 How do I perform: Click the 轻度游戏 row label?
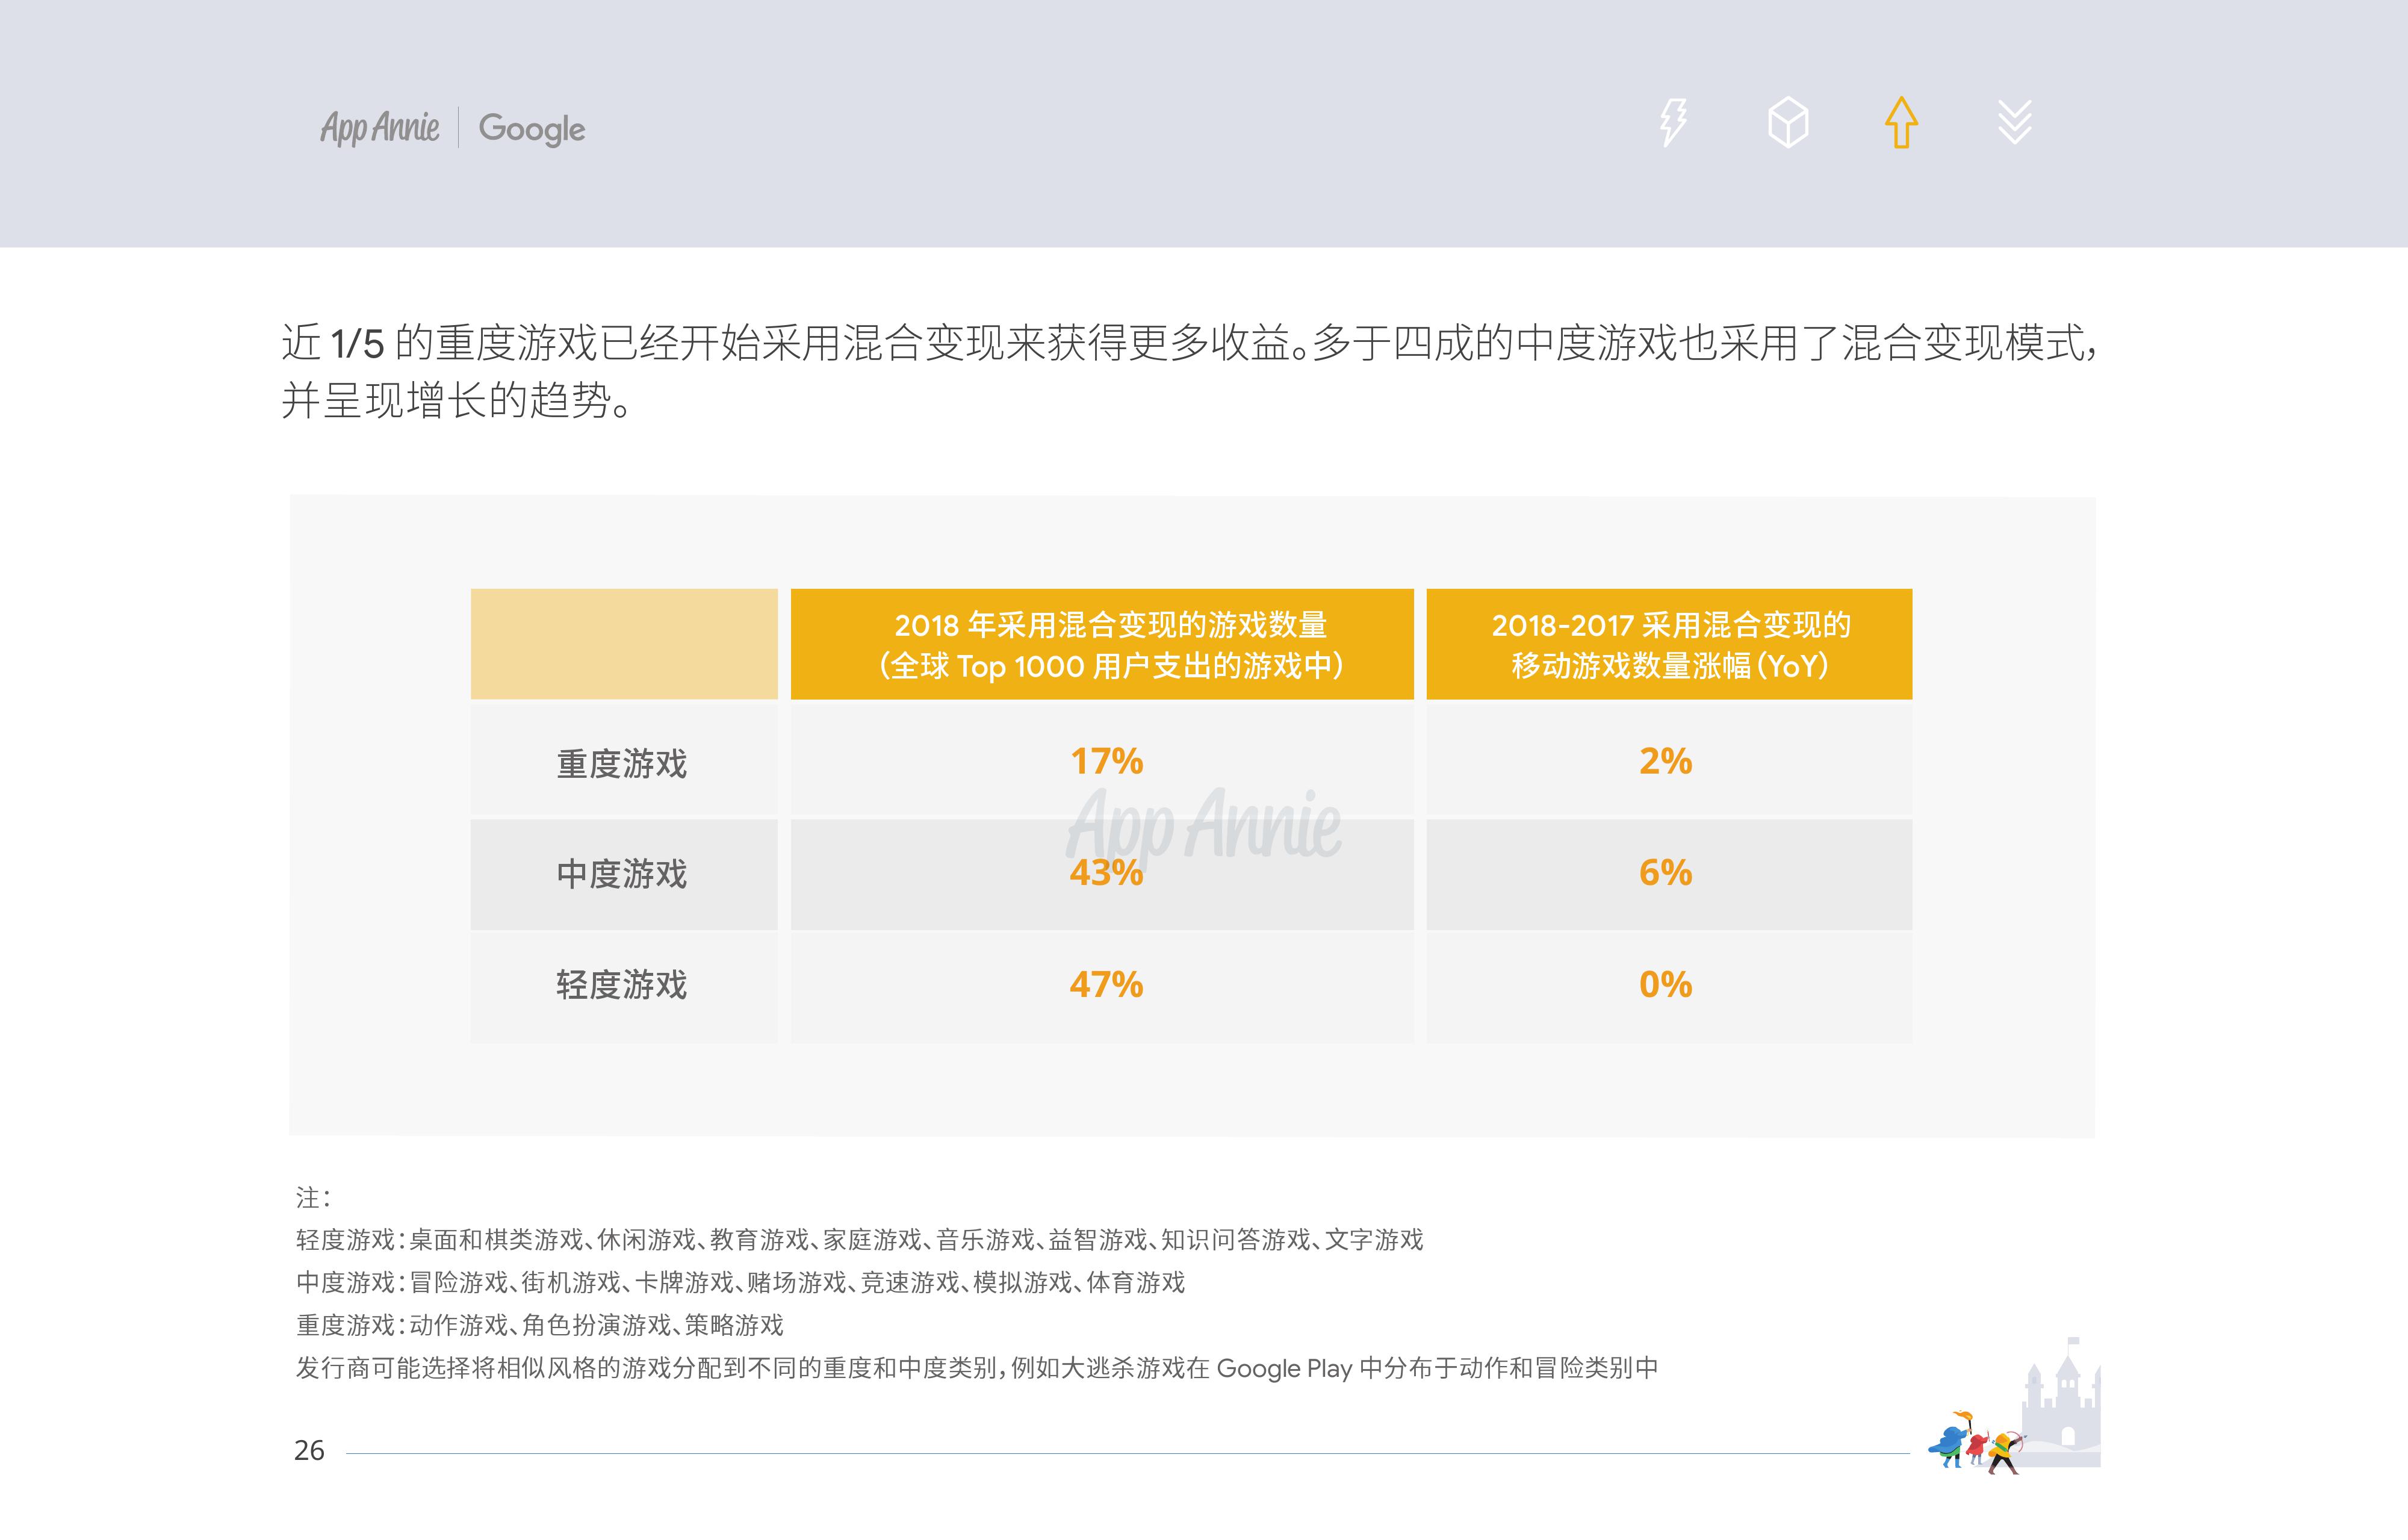click(x=622, y=985)
